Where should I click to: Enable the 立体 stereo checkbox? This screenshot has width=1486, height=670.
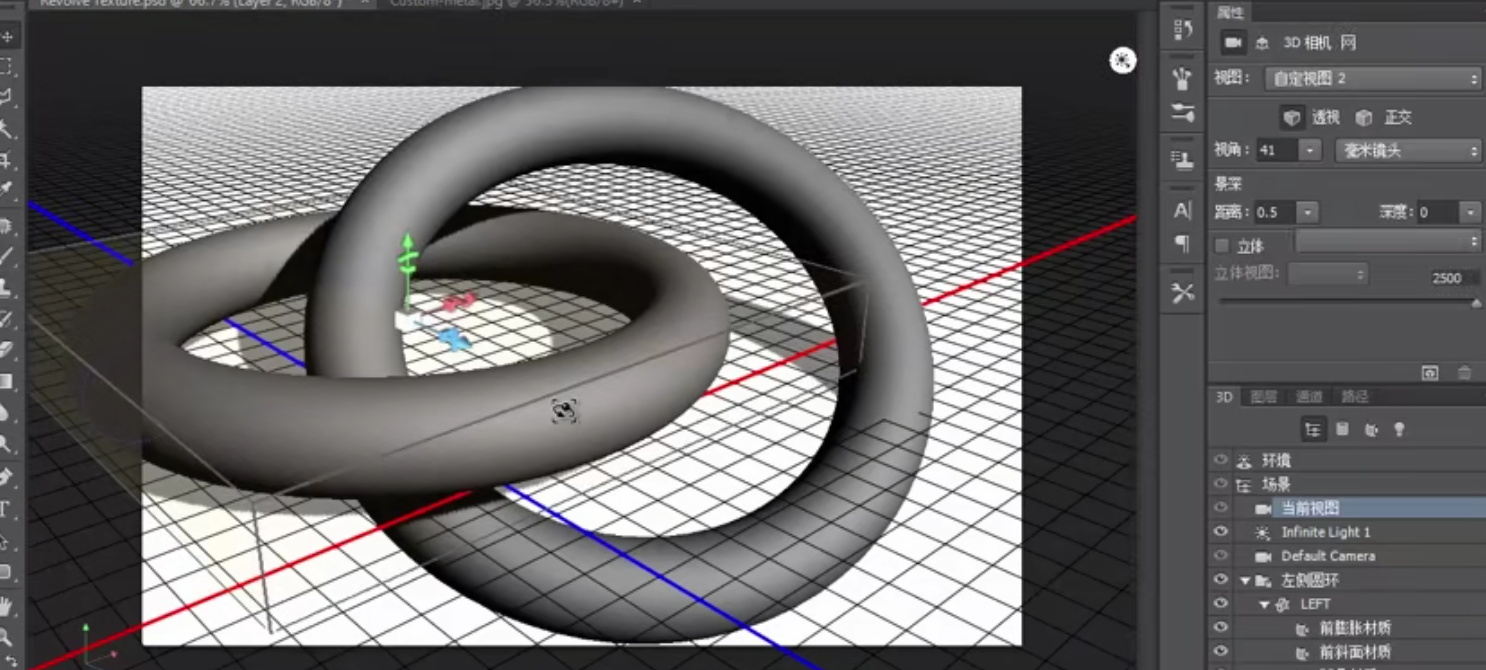click(x=1221, y=246)
